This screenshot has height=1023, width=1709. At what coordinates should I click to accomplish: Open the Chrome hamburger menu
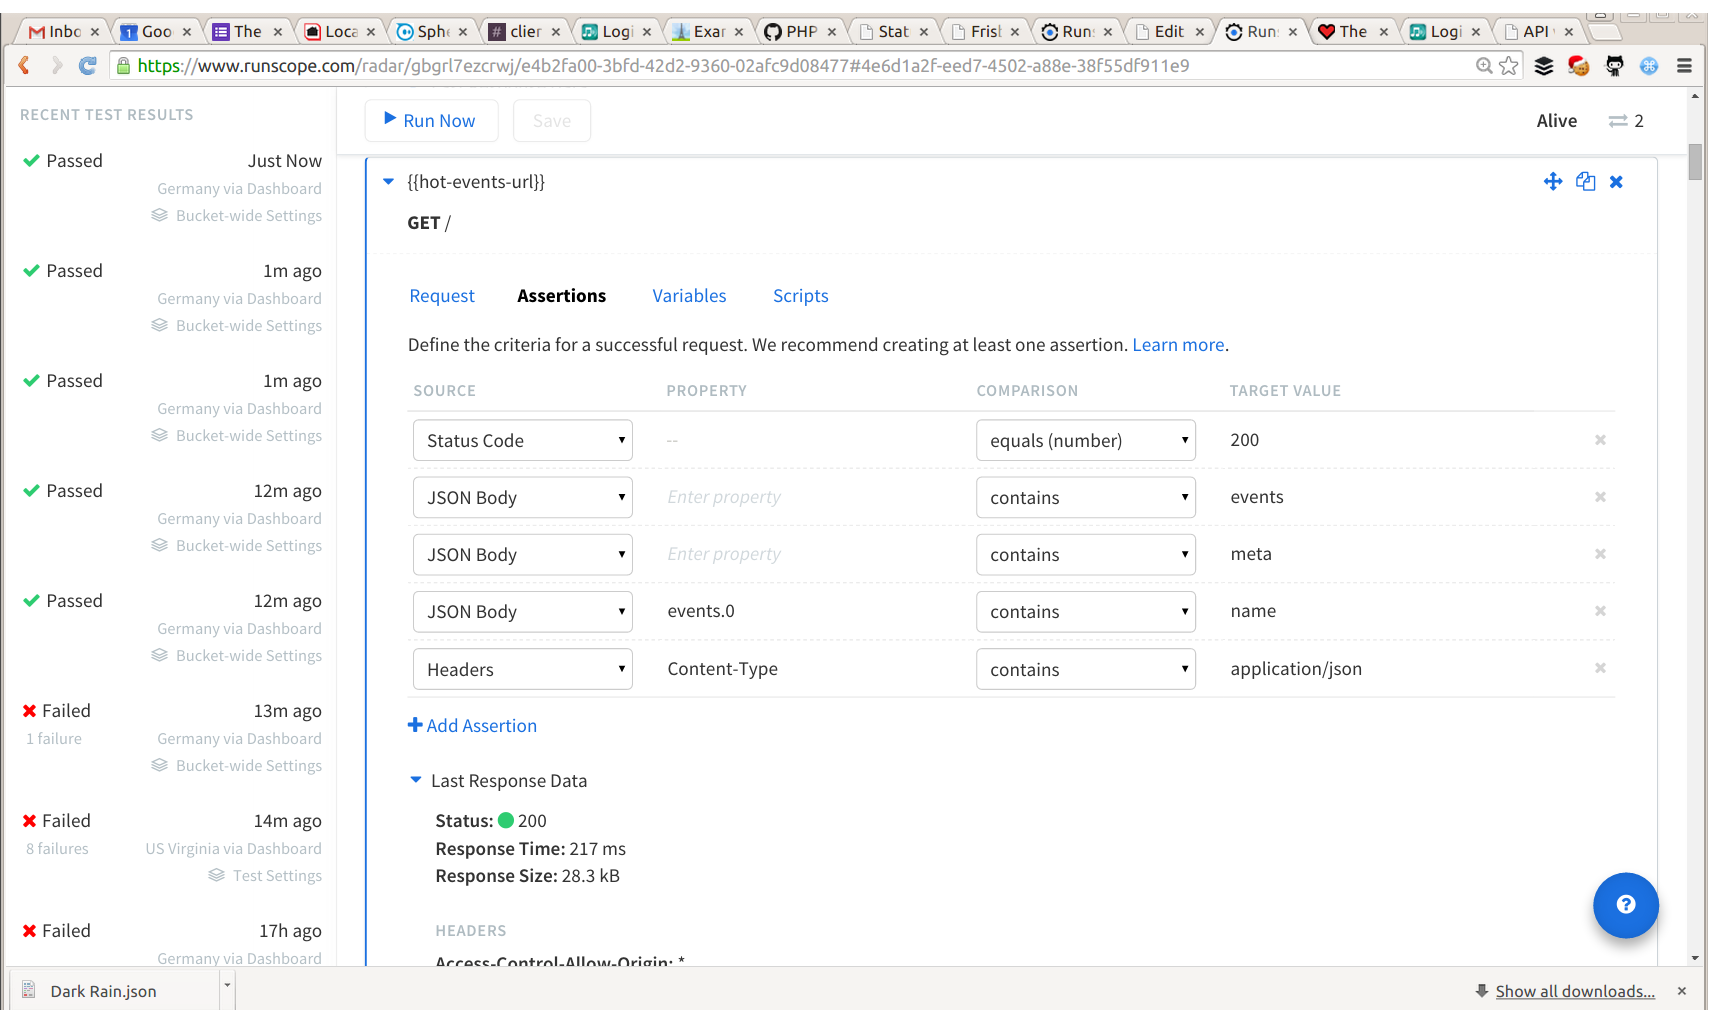pos(1684,66)
